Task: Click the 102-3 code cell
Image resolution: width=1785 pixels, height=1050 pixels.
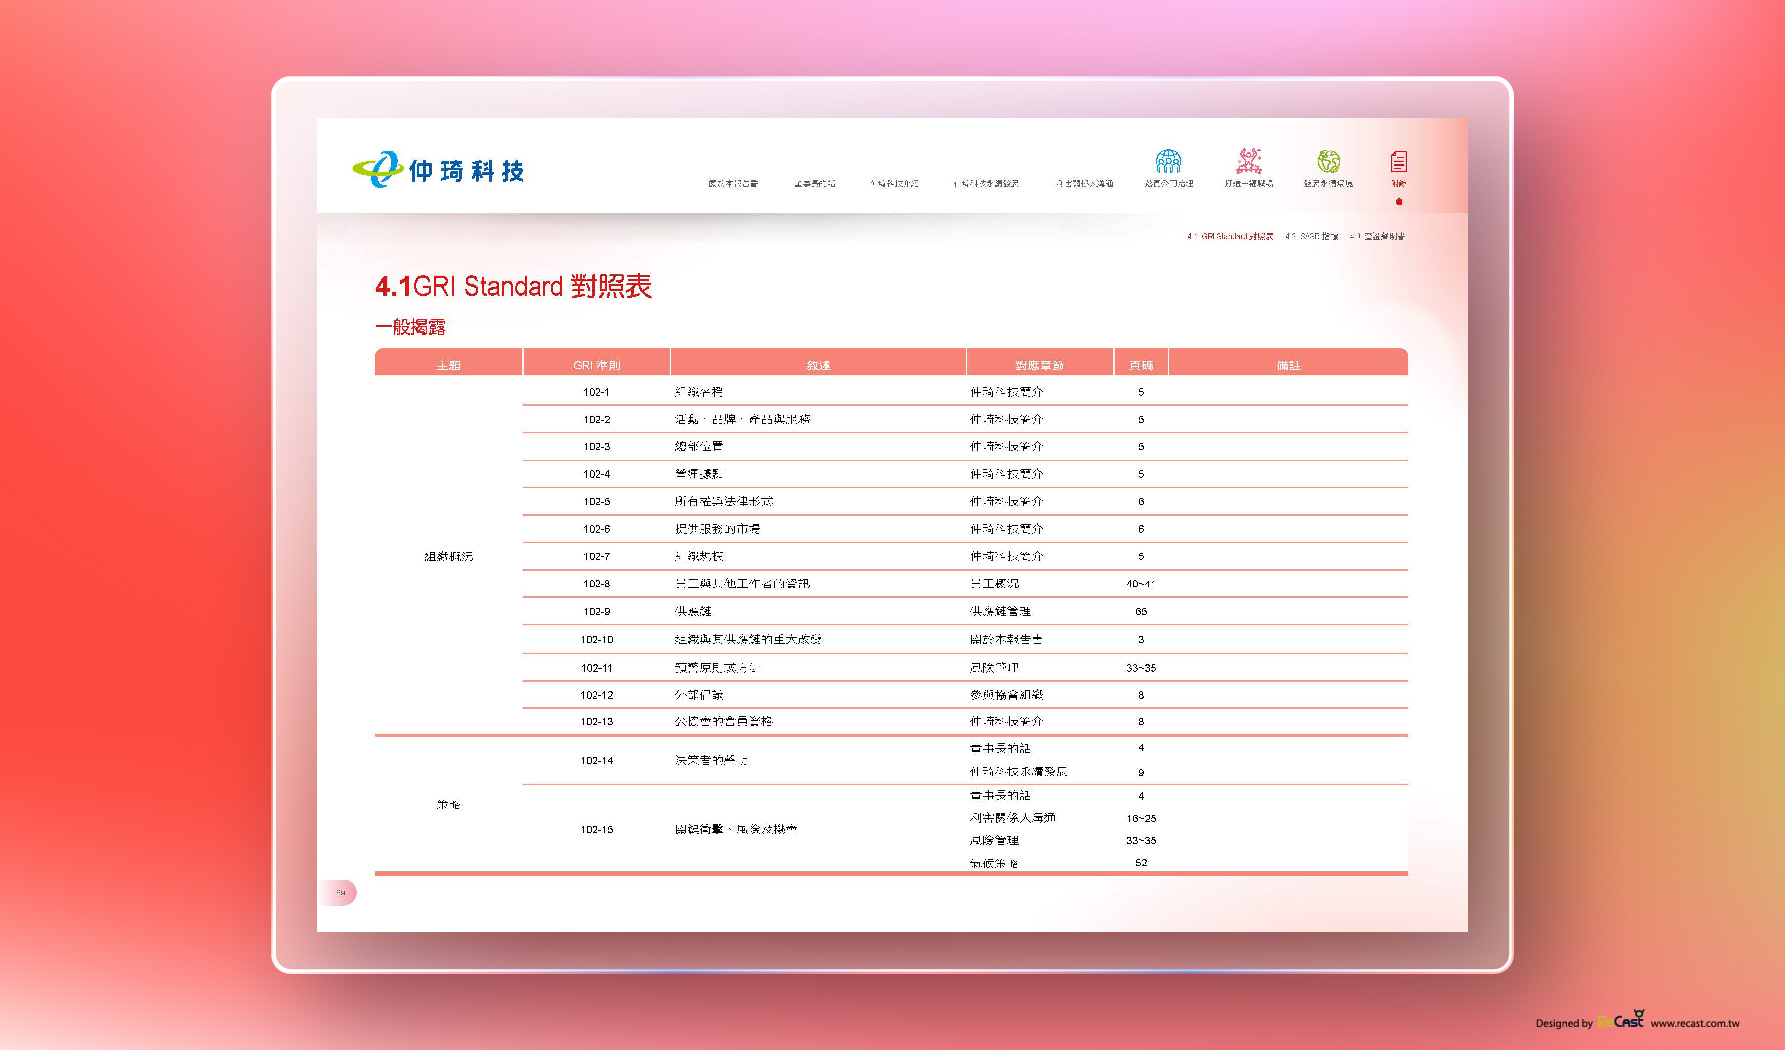Action: [x=596, y=446]
